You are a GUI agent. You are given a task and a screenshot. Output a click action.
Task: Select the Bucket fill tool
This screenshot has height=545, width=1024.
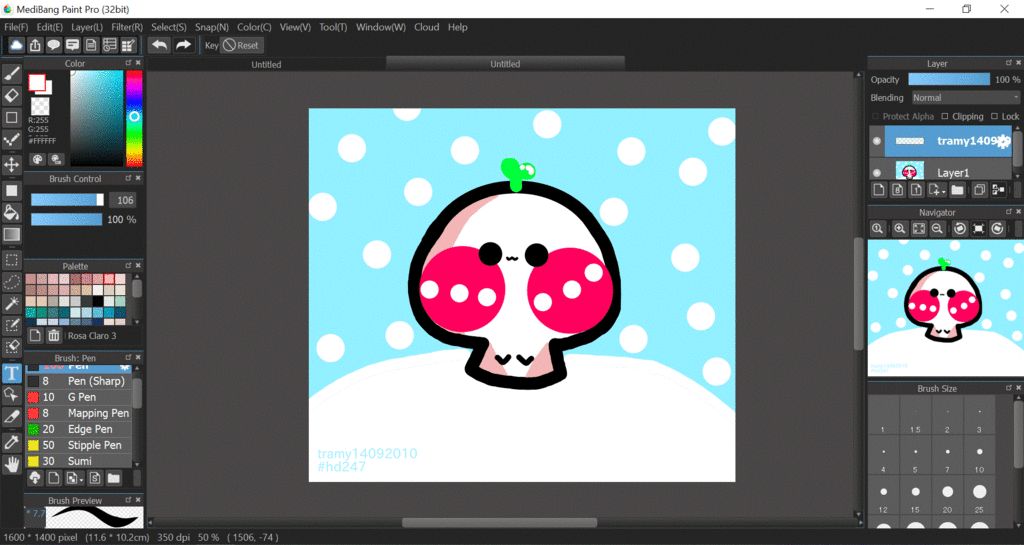click(x=12, y=212)
